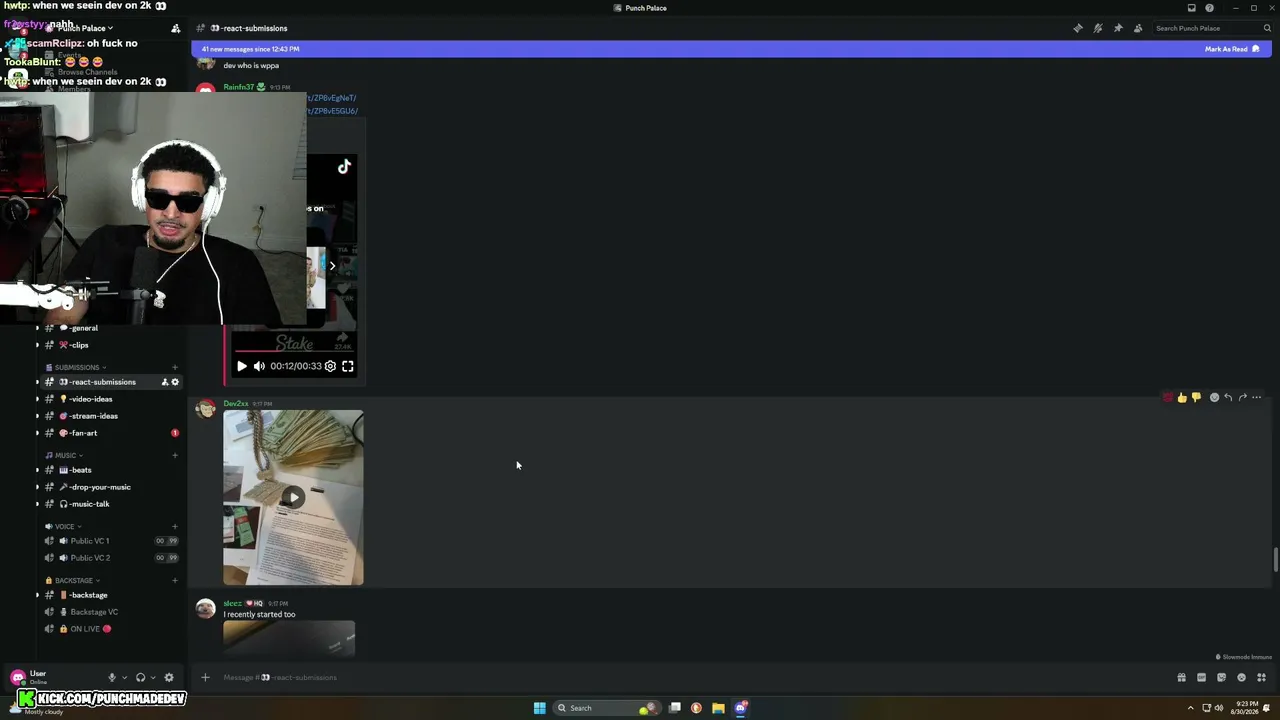1280x720 pixels.
Task: Open the message attachment plus button
Action: coord(205,677)
